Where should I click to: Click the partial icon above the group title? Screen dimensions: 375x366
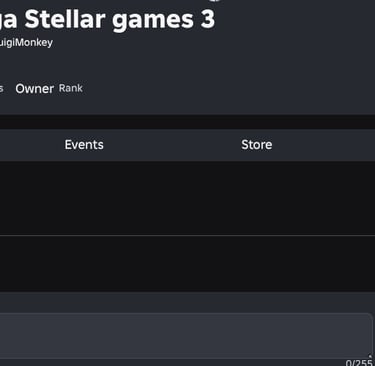click(215, 1)
